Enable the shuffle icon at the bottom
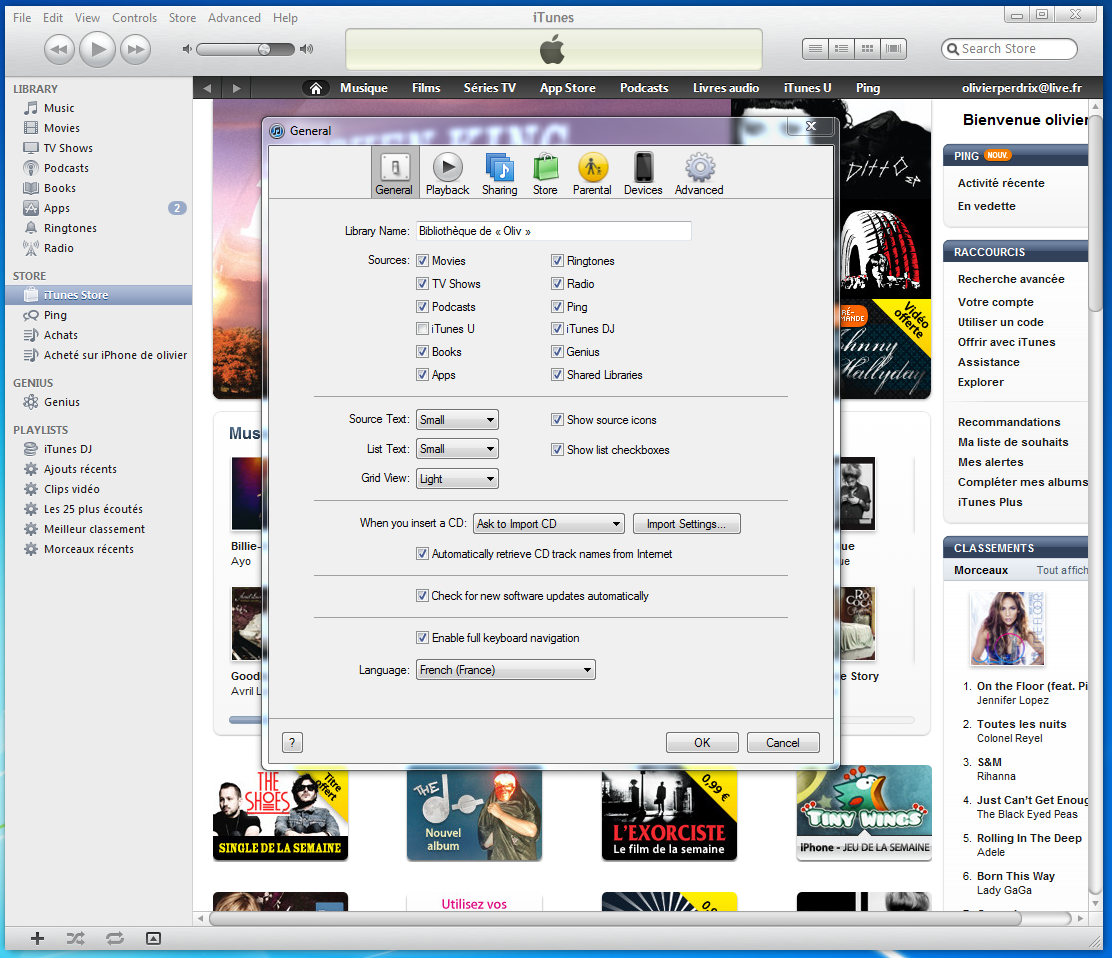The width and height of the screenshot is (1112, 958). coord(75,938)
